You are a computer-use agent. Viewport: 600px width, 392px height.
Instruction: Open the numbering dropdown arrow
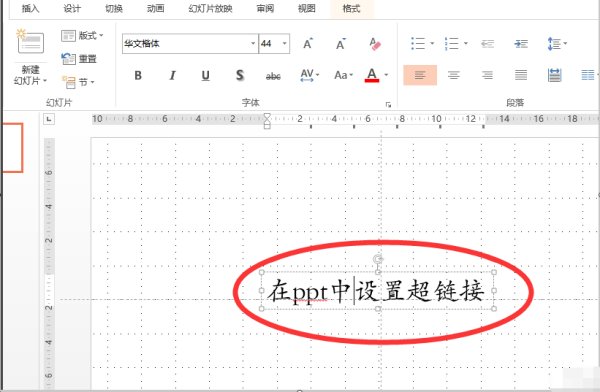[466, 43]
